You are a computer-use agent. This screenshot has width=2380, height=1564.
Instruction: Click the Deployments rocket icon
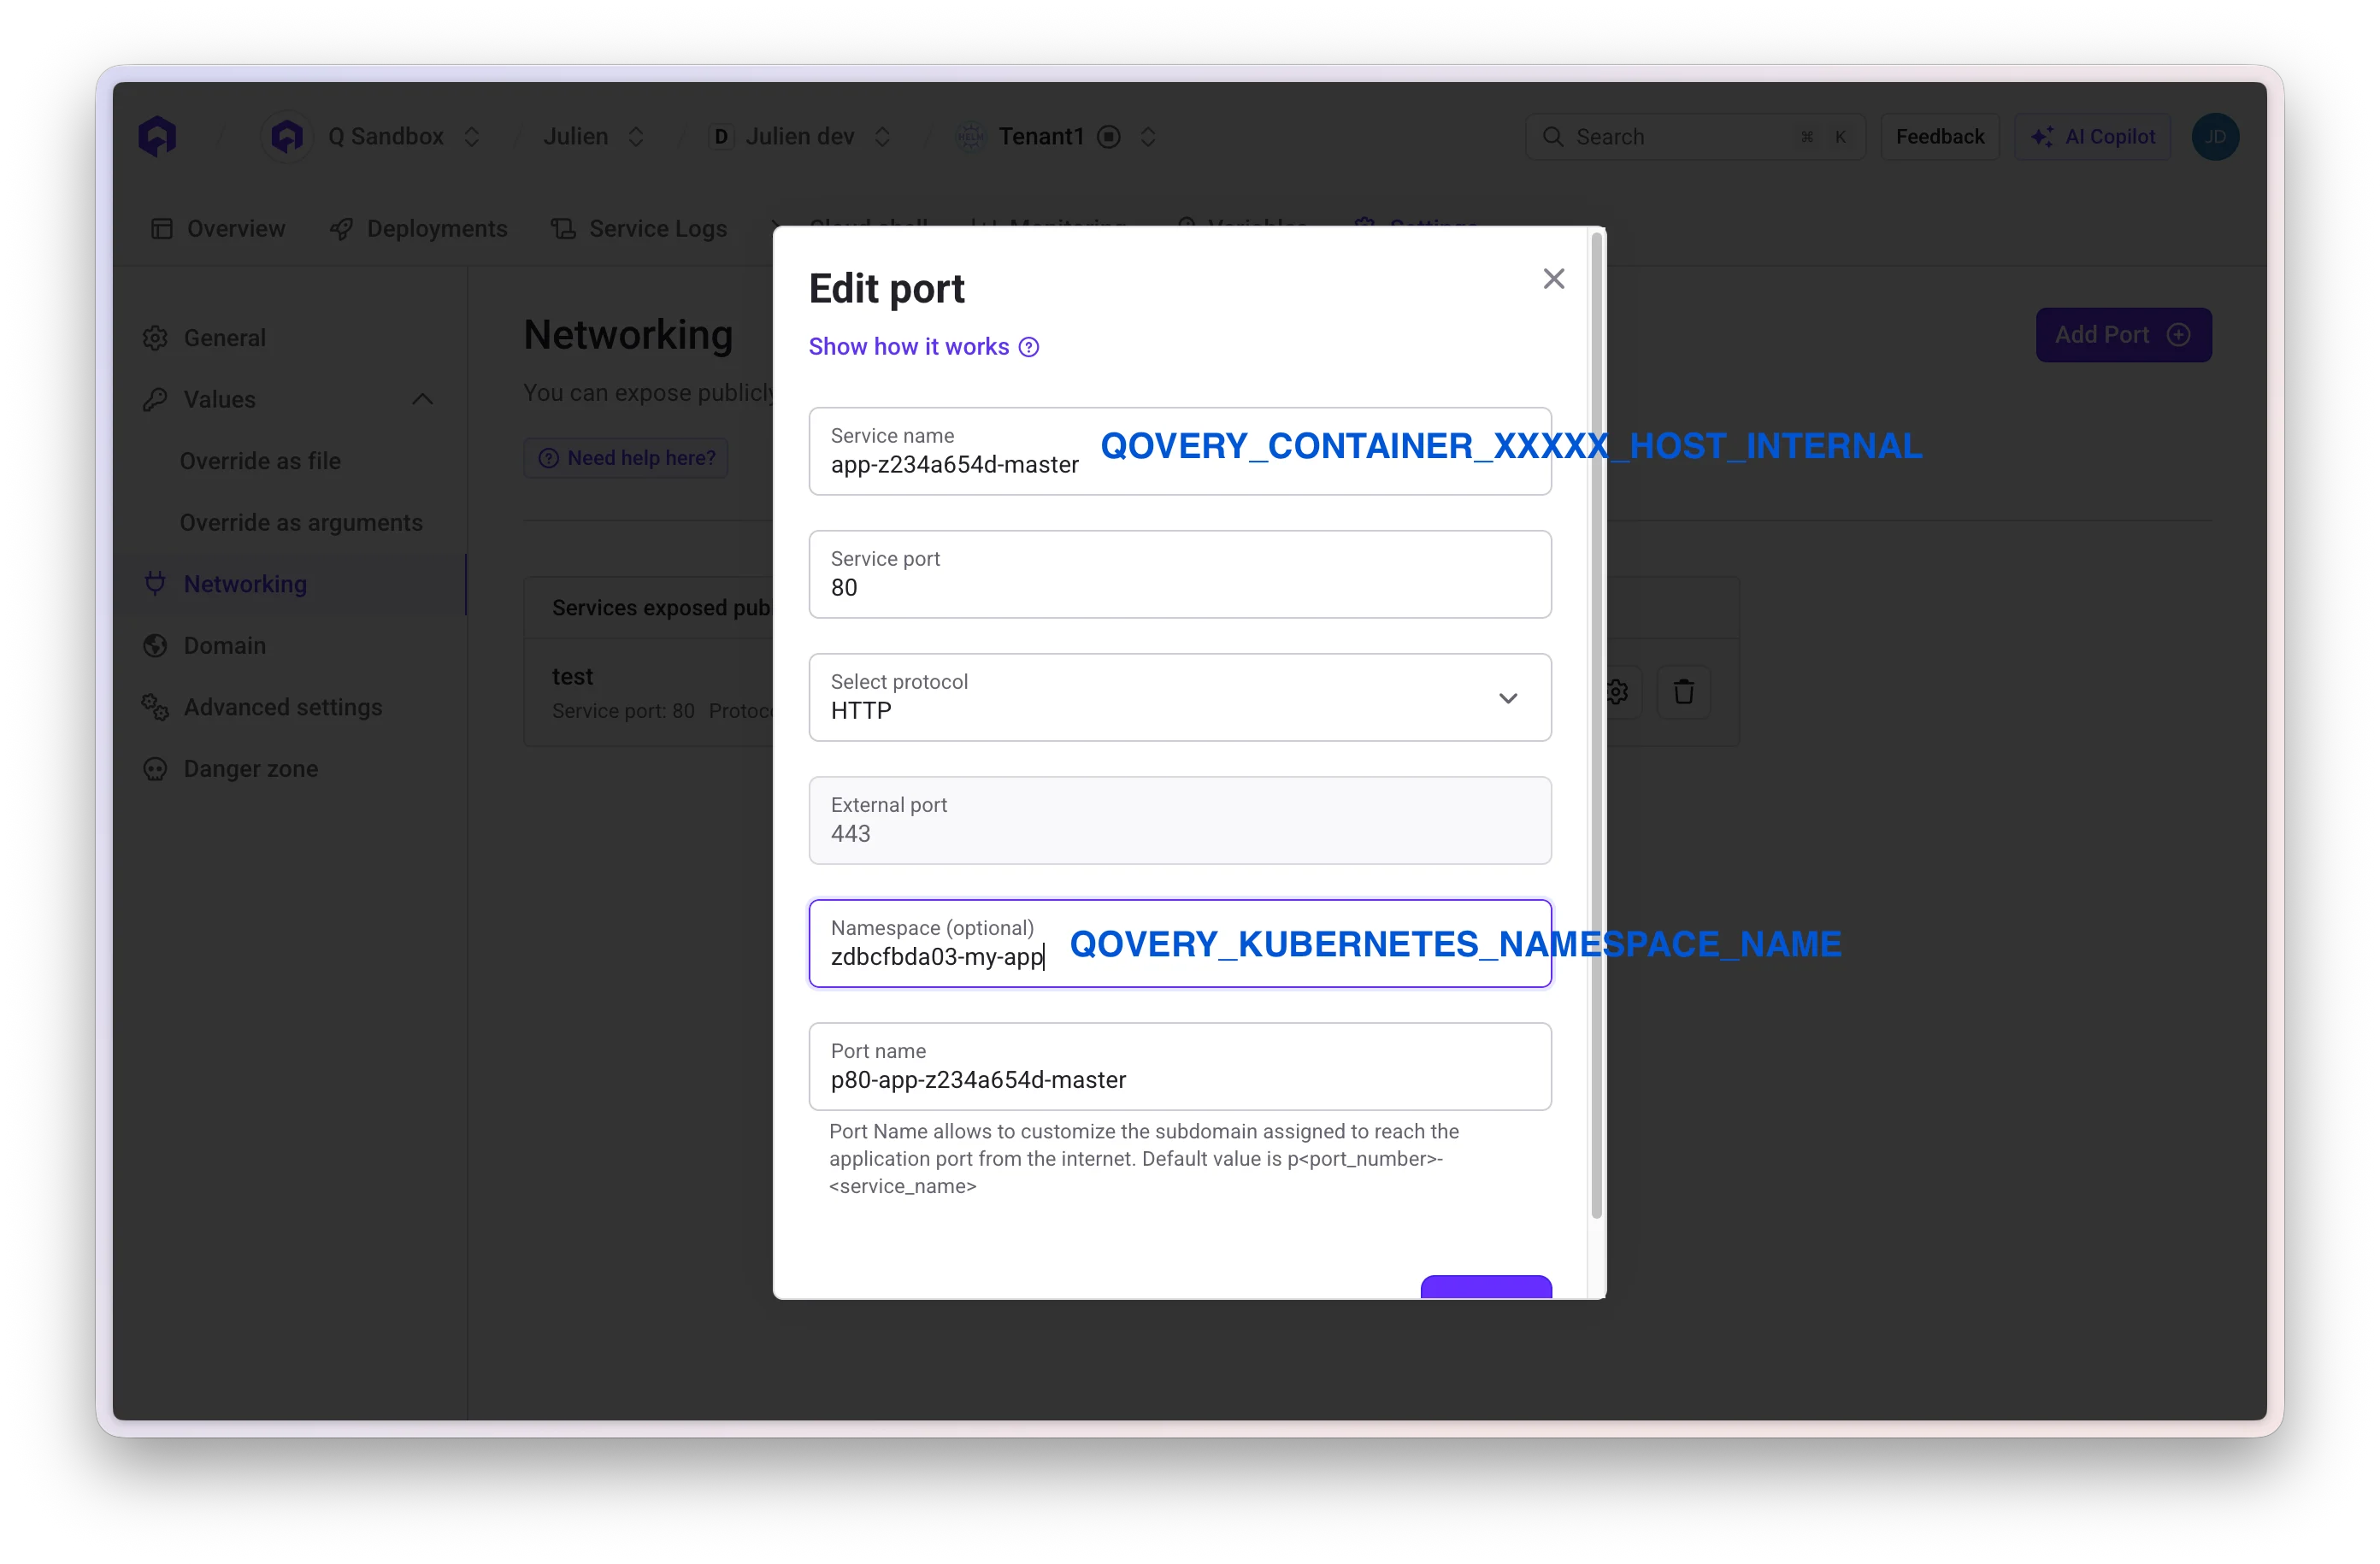click(x=341, y=229)
